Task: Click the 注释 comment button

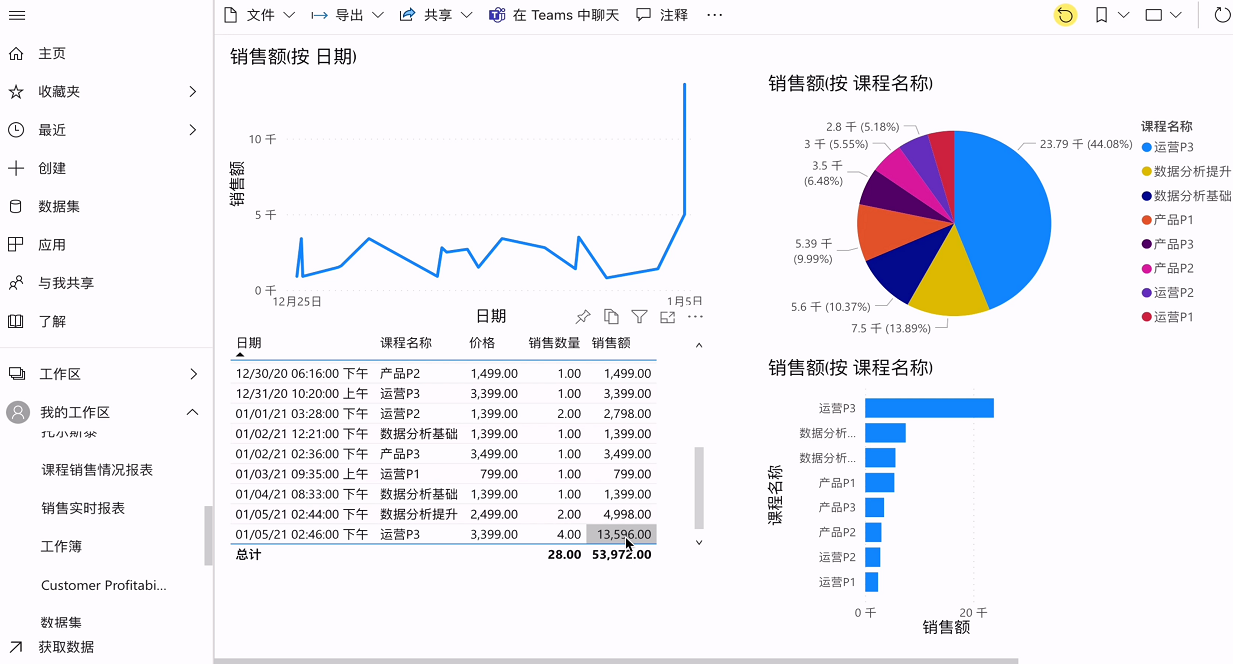Action: (x=662, y=15)
